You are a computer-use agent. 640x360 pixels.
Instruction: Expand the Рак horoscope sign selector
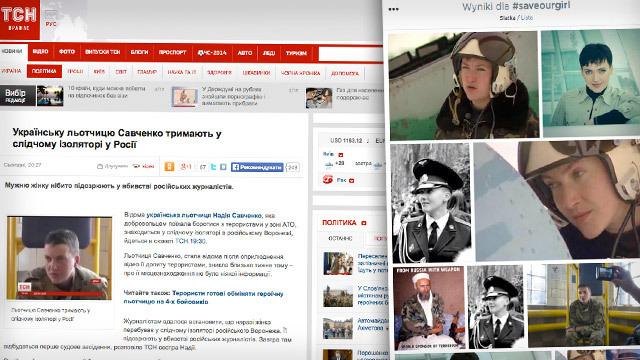click(x=351, y=180)
